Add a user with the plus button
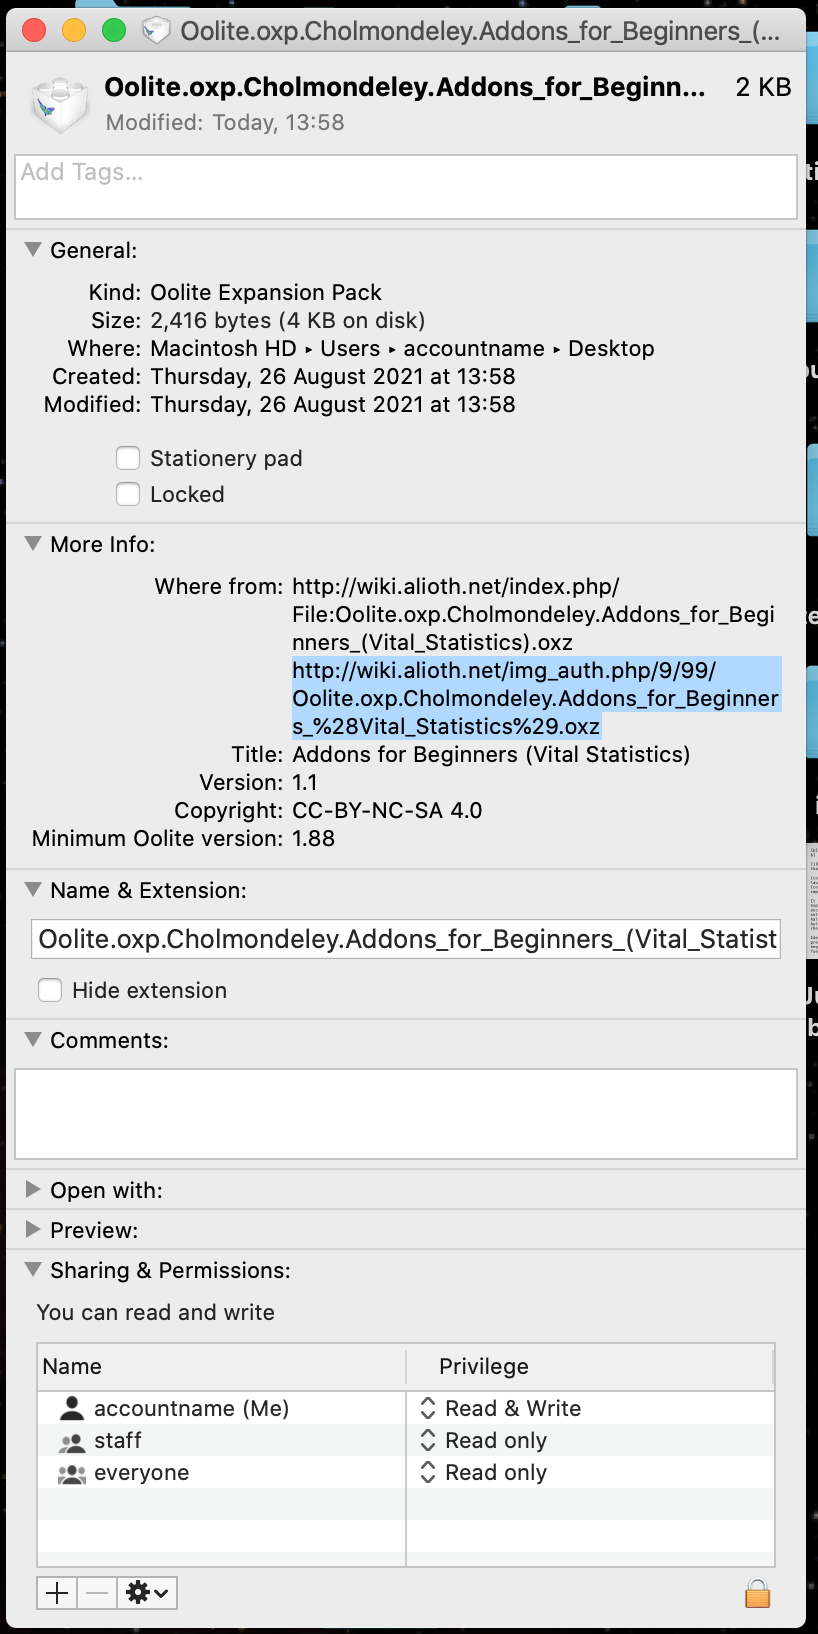This screenshot has width=818, height=1634. [x=58, y=1592]
